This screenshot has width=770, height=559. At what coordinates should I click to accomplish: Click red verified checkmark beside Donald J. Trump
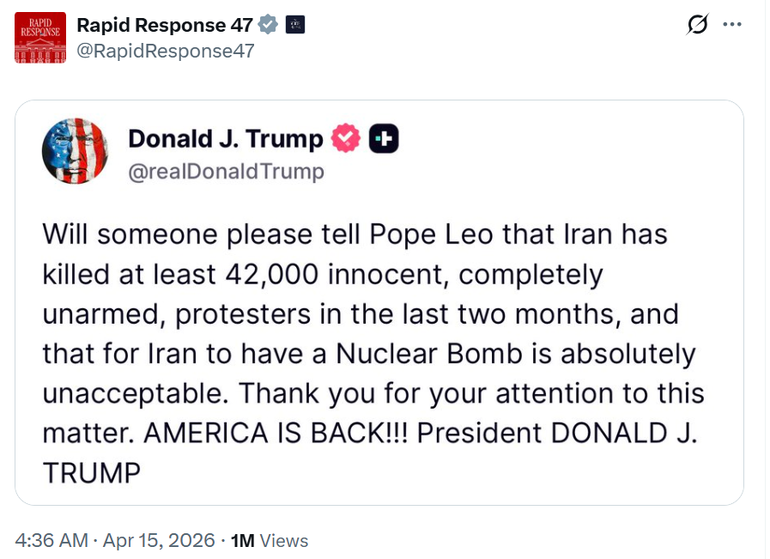click(347, 139)
